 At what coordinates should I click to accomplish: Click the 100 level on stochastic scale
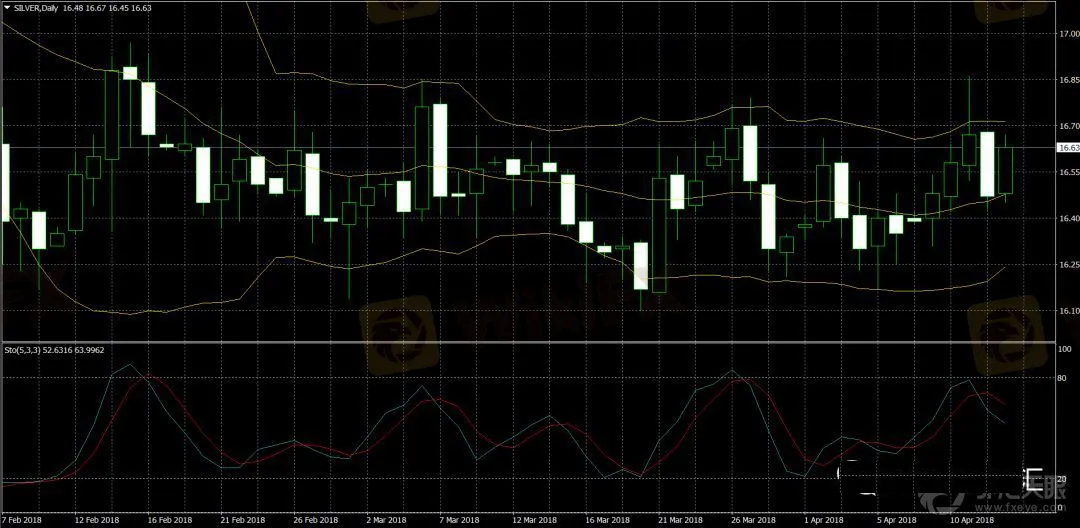tap(1065, 349)
